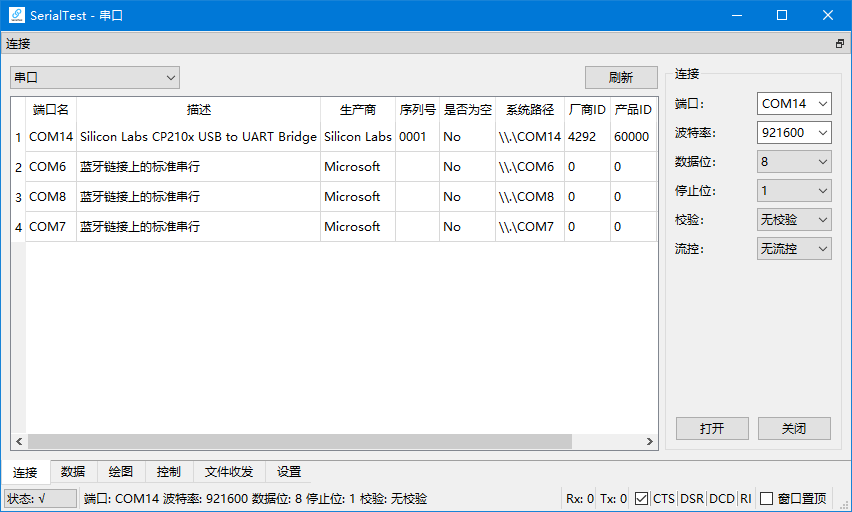Click the left arrow of horizontal scrollbar
Viewport: 852px width, 512px height.
(19, 441)
